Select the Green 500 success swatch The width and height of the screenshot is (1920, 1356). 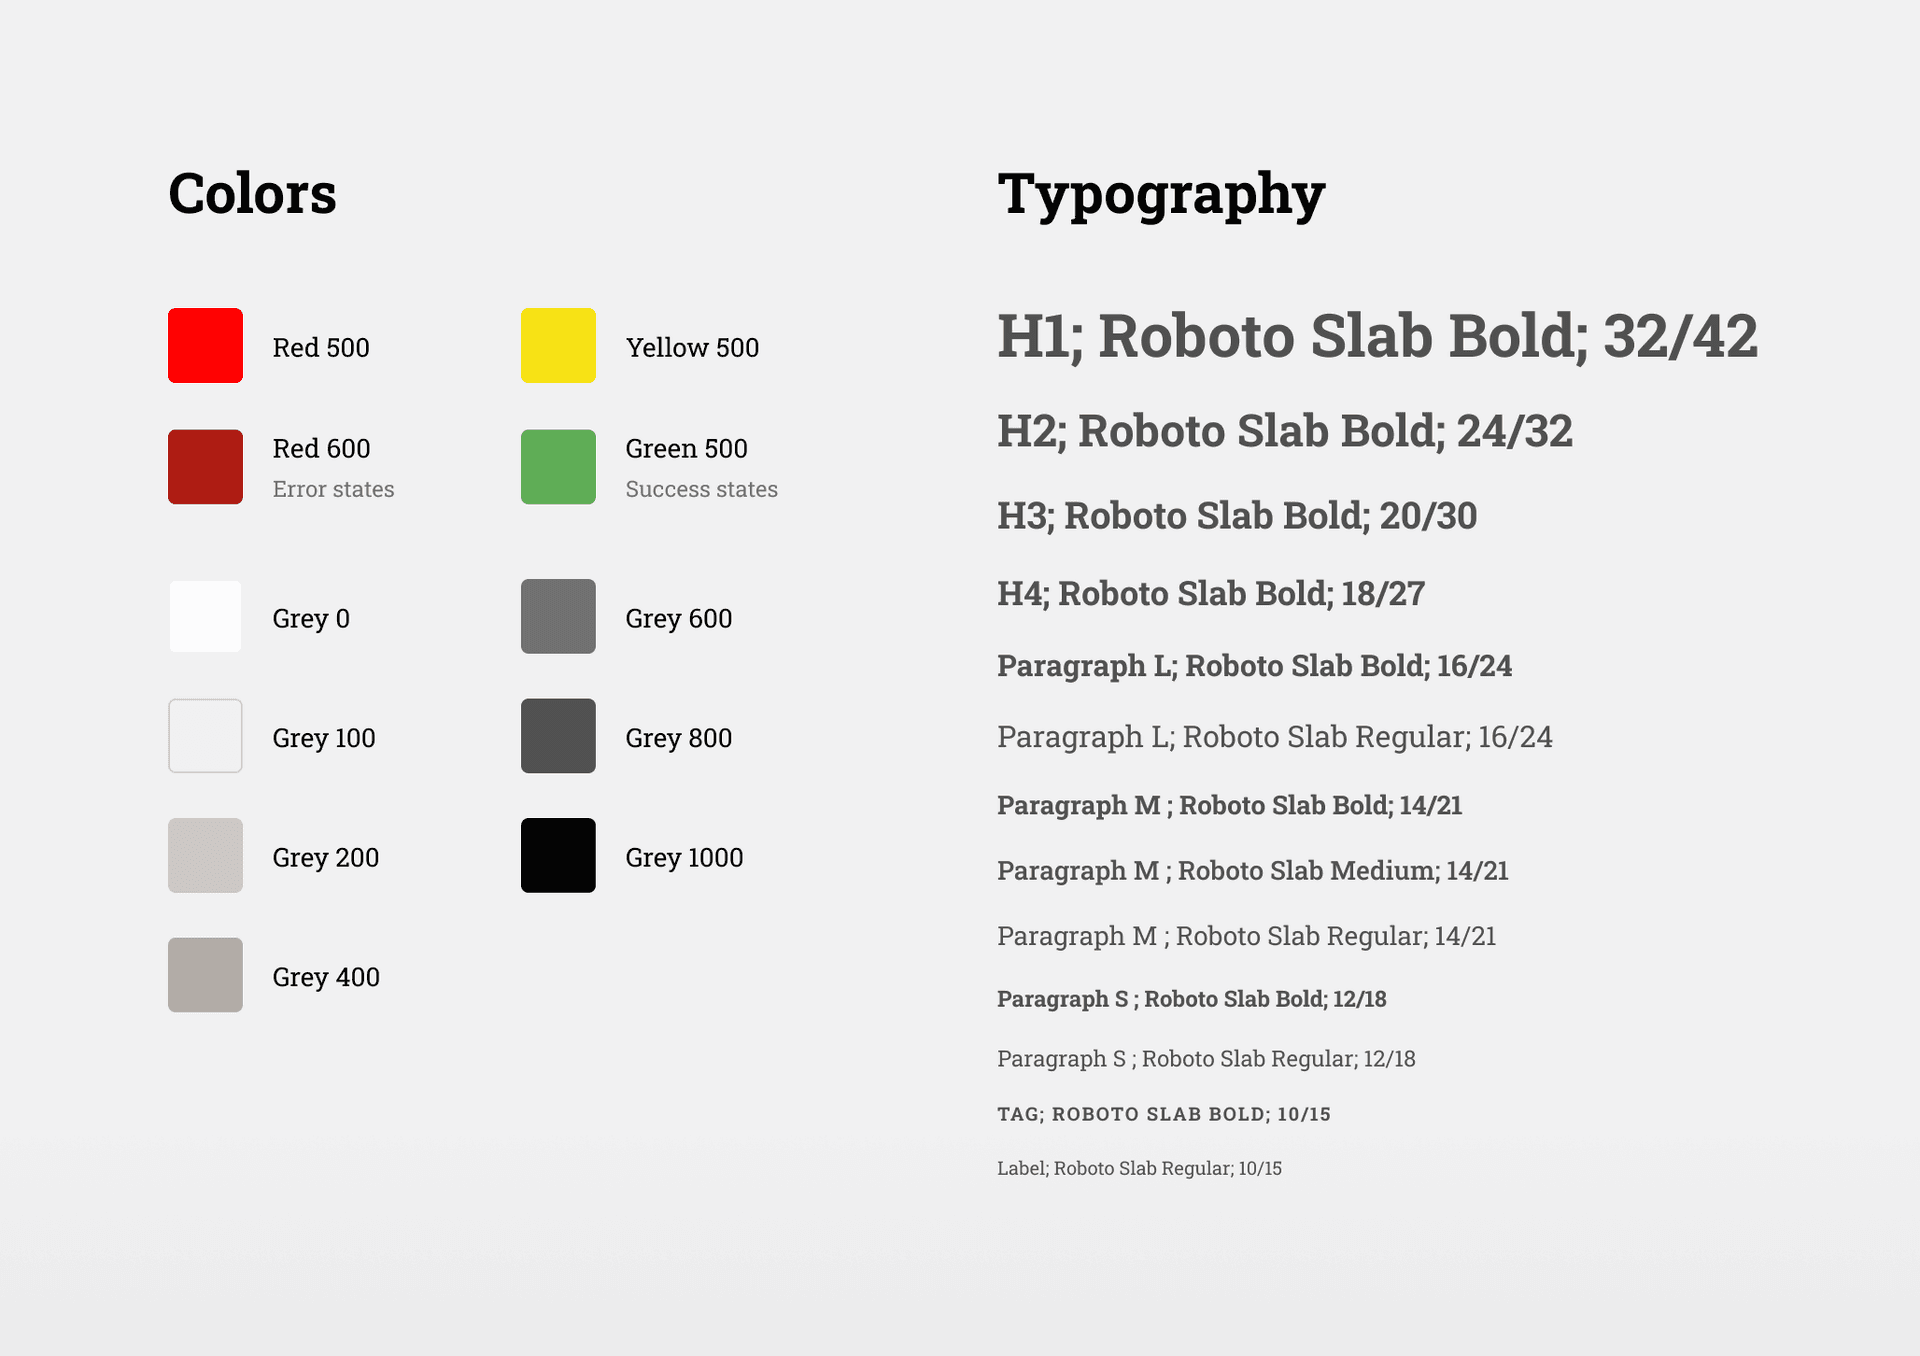pyautogui.click(x=558, y=467)
